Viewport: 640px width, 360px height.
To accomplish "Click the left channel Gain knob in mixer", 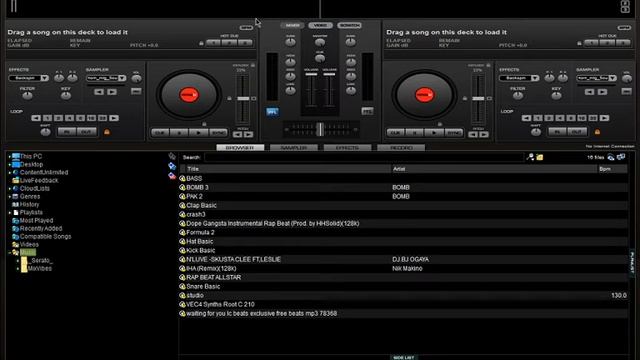I will tap(290, 42).
